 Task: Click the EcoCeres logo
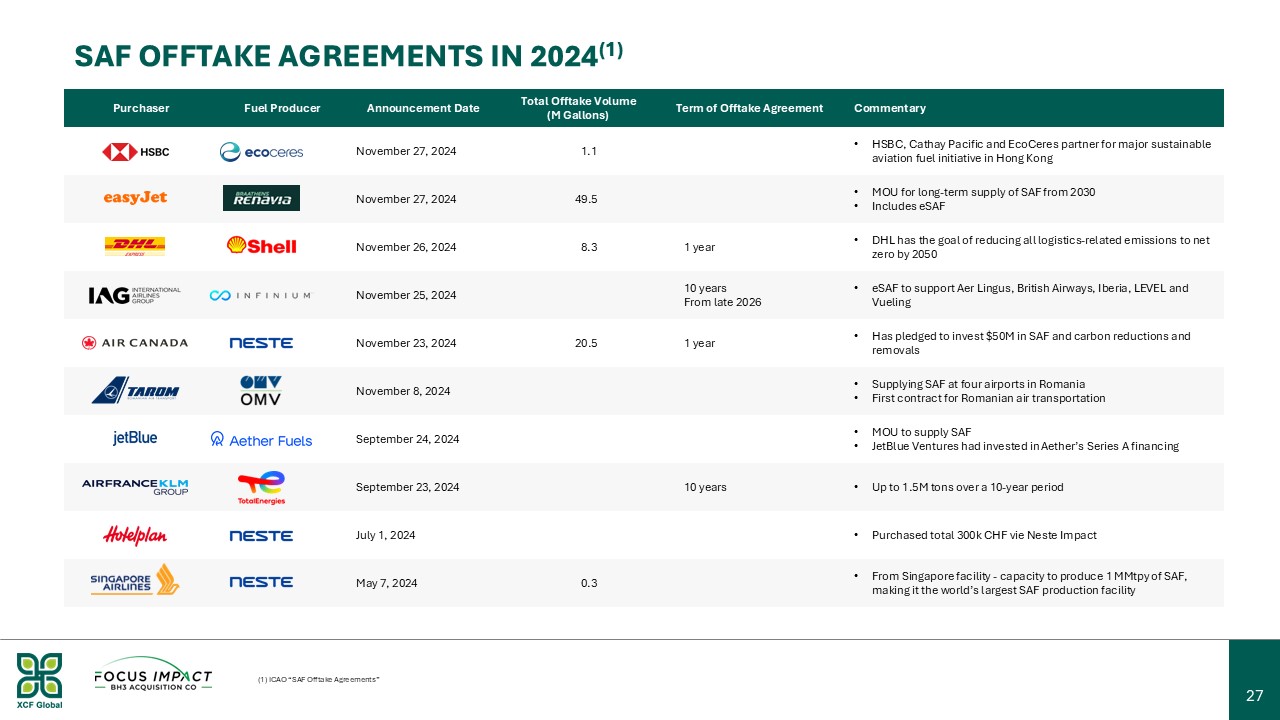coord(261,152)
